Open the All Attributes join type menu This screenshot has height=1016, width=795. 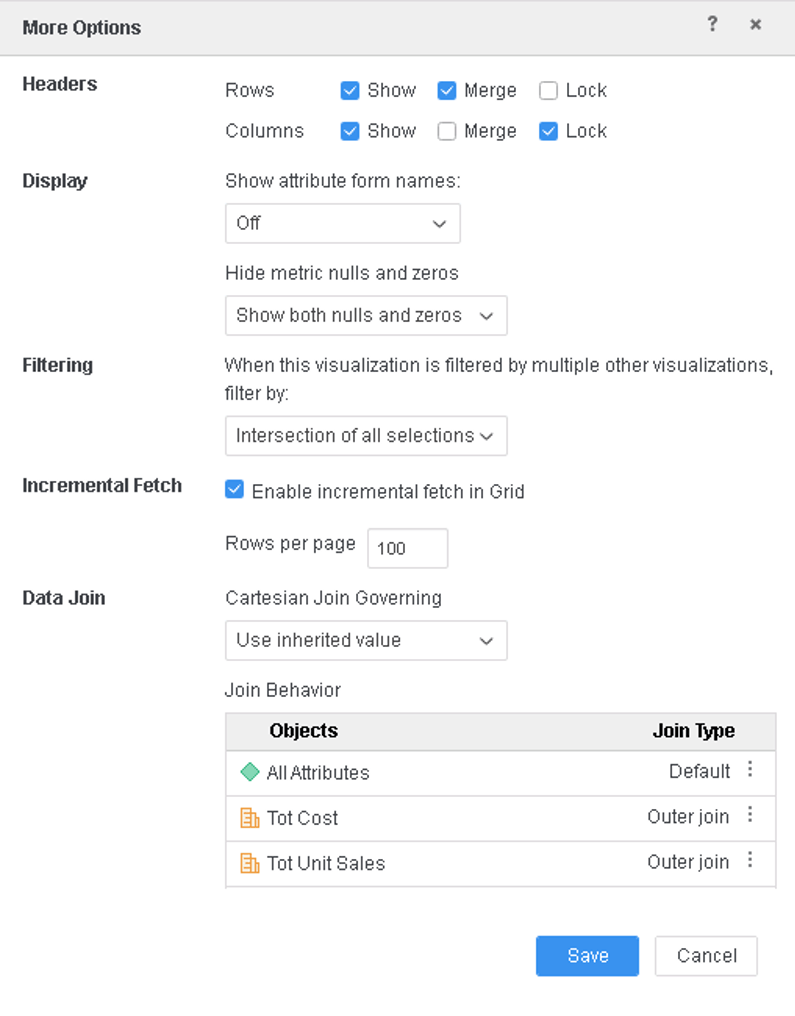pos(750,771)
